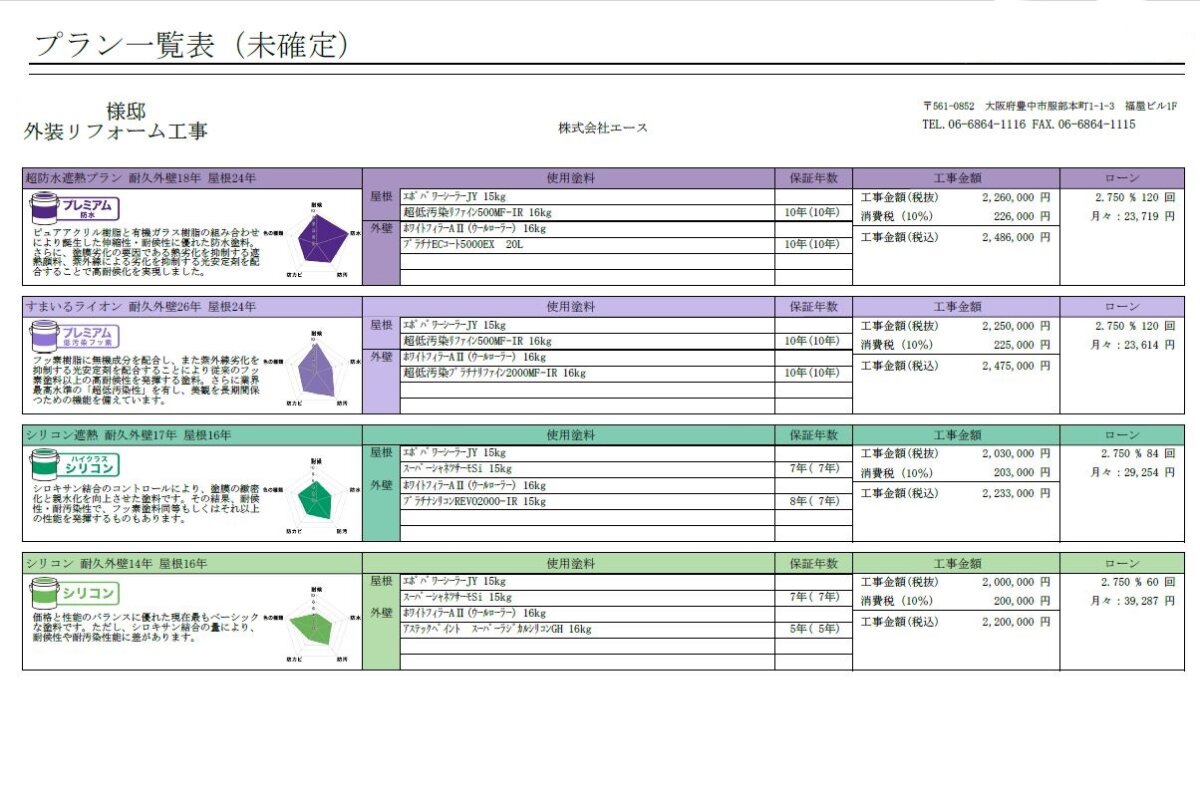Click the 2,486,000 円 tax-included total
Viewport: 1200px width, 809px height.
coord(1016,237)
